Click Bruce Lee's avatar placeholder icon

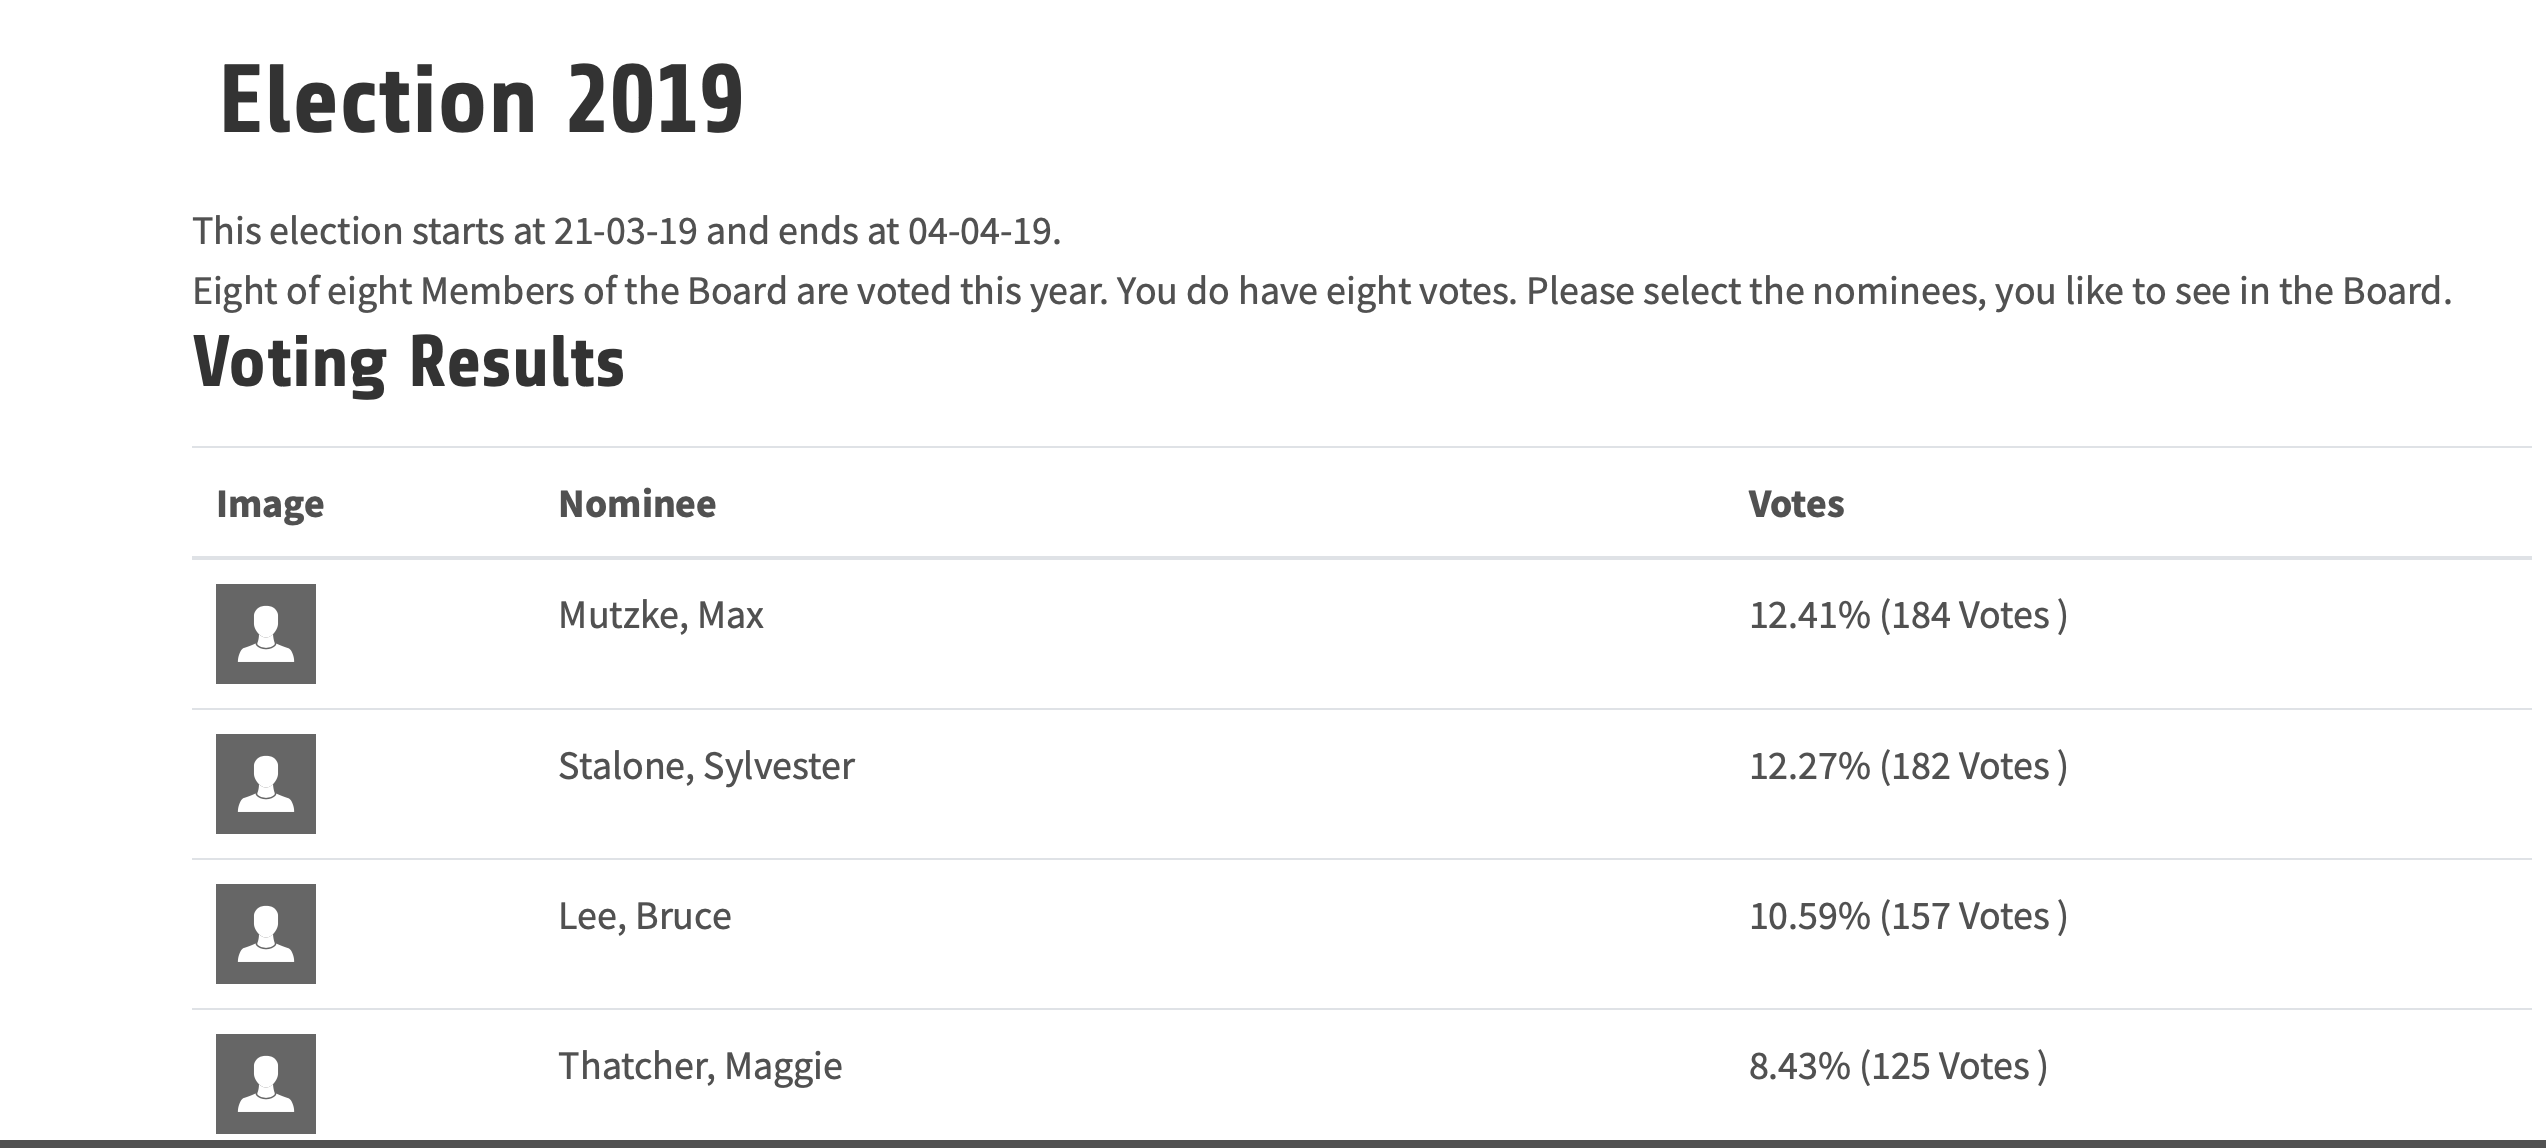266,934
